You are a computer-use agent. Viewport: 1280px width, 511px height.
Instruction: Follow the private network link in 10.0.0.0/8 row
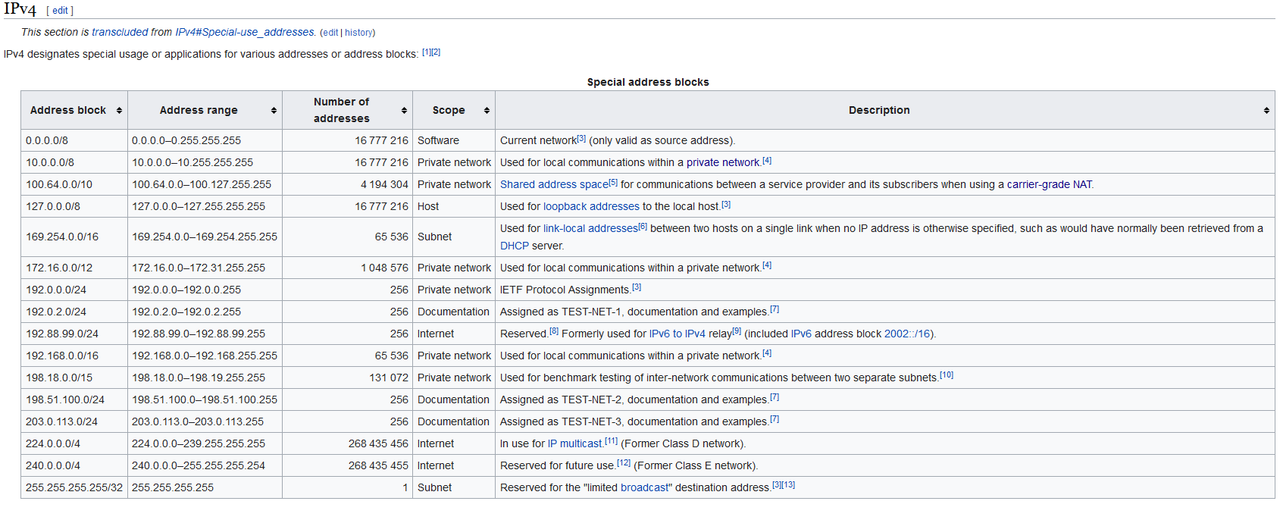(x=723, y=162)
